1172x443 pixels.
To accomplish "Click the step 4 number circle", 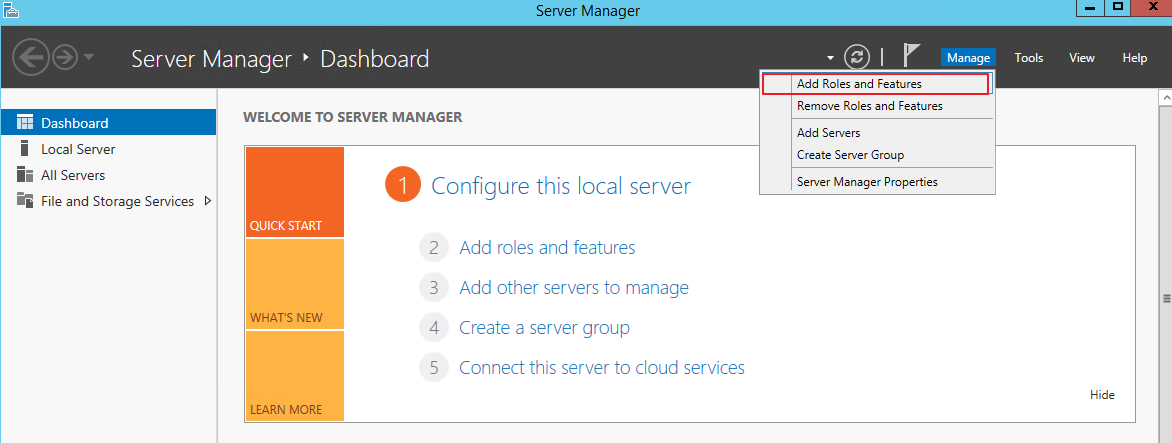I will coord(434,327).
